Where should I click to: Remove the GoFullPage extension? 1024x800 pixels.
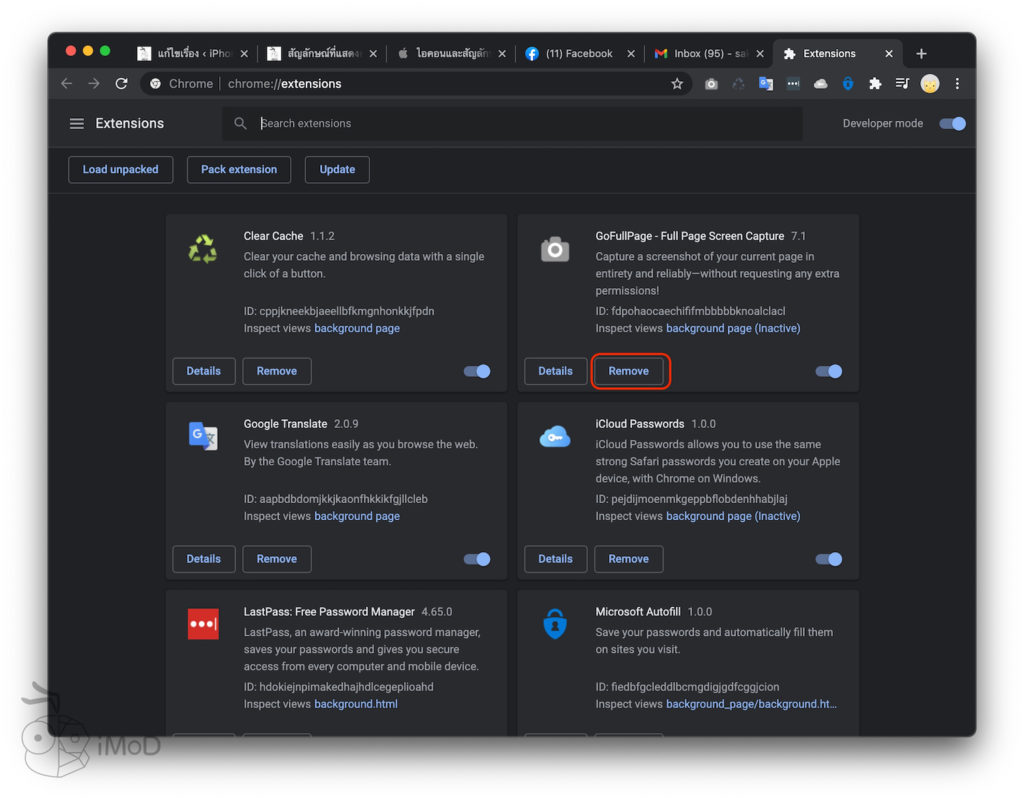click(x=629, y=371)
